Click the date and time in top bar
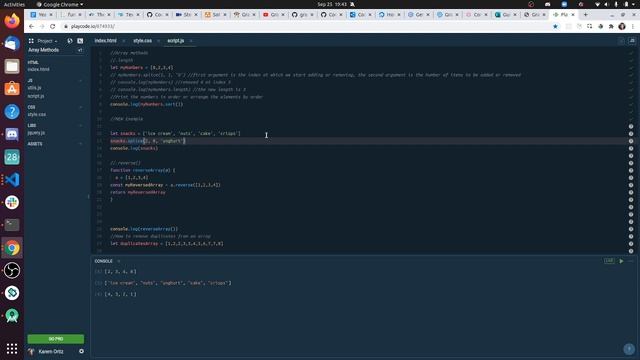Screen dimensions: 640x360 [332, 4]
